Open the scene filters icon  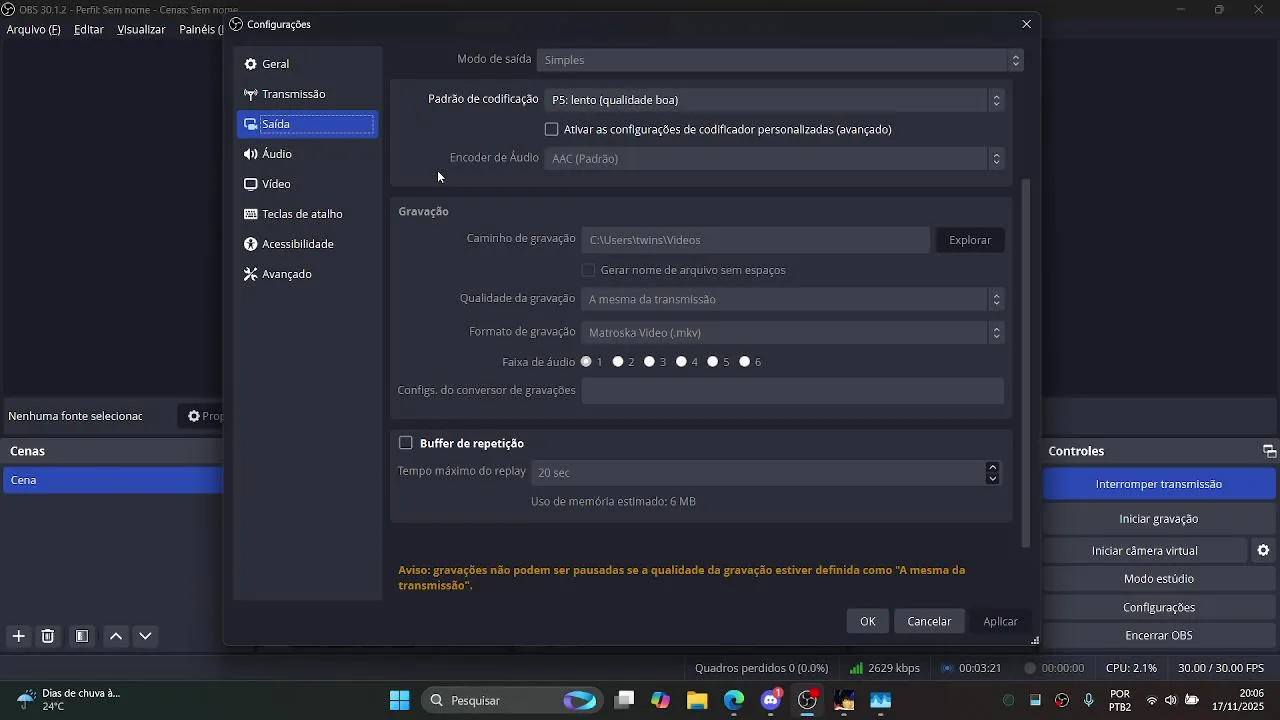pos(82,636)
